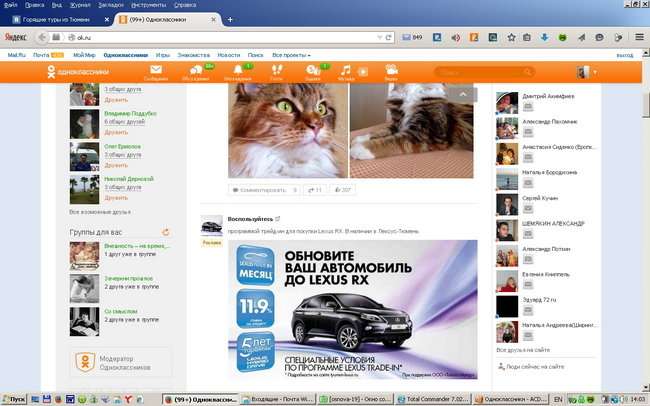
Task: Click the Яндекс logo in toolbar
Action: tap(16, 37)
